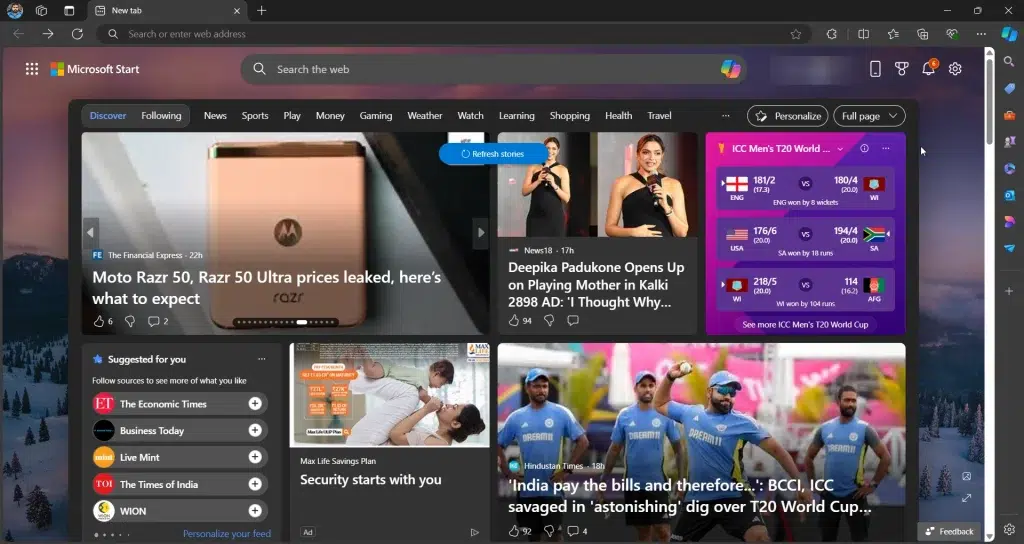Follow The Times of India source

click(x=255, y=484)
